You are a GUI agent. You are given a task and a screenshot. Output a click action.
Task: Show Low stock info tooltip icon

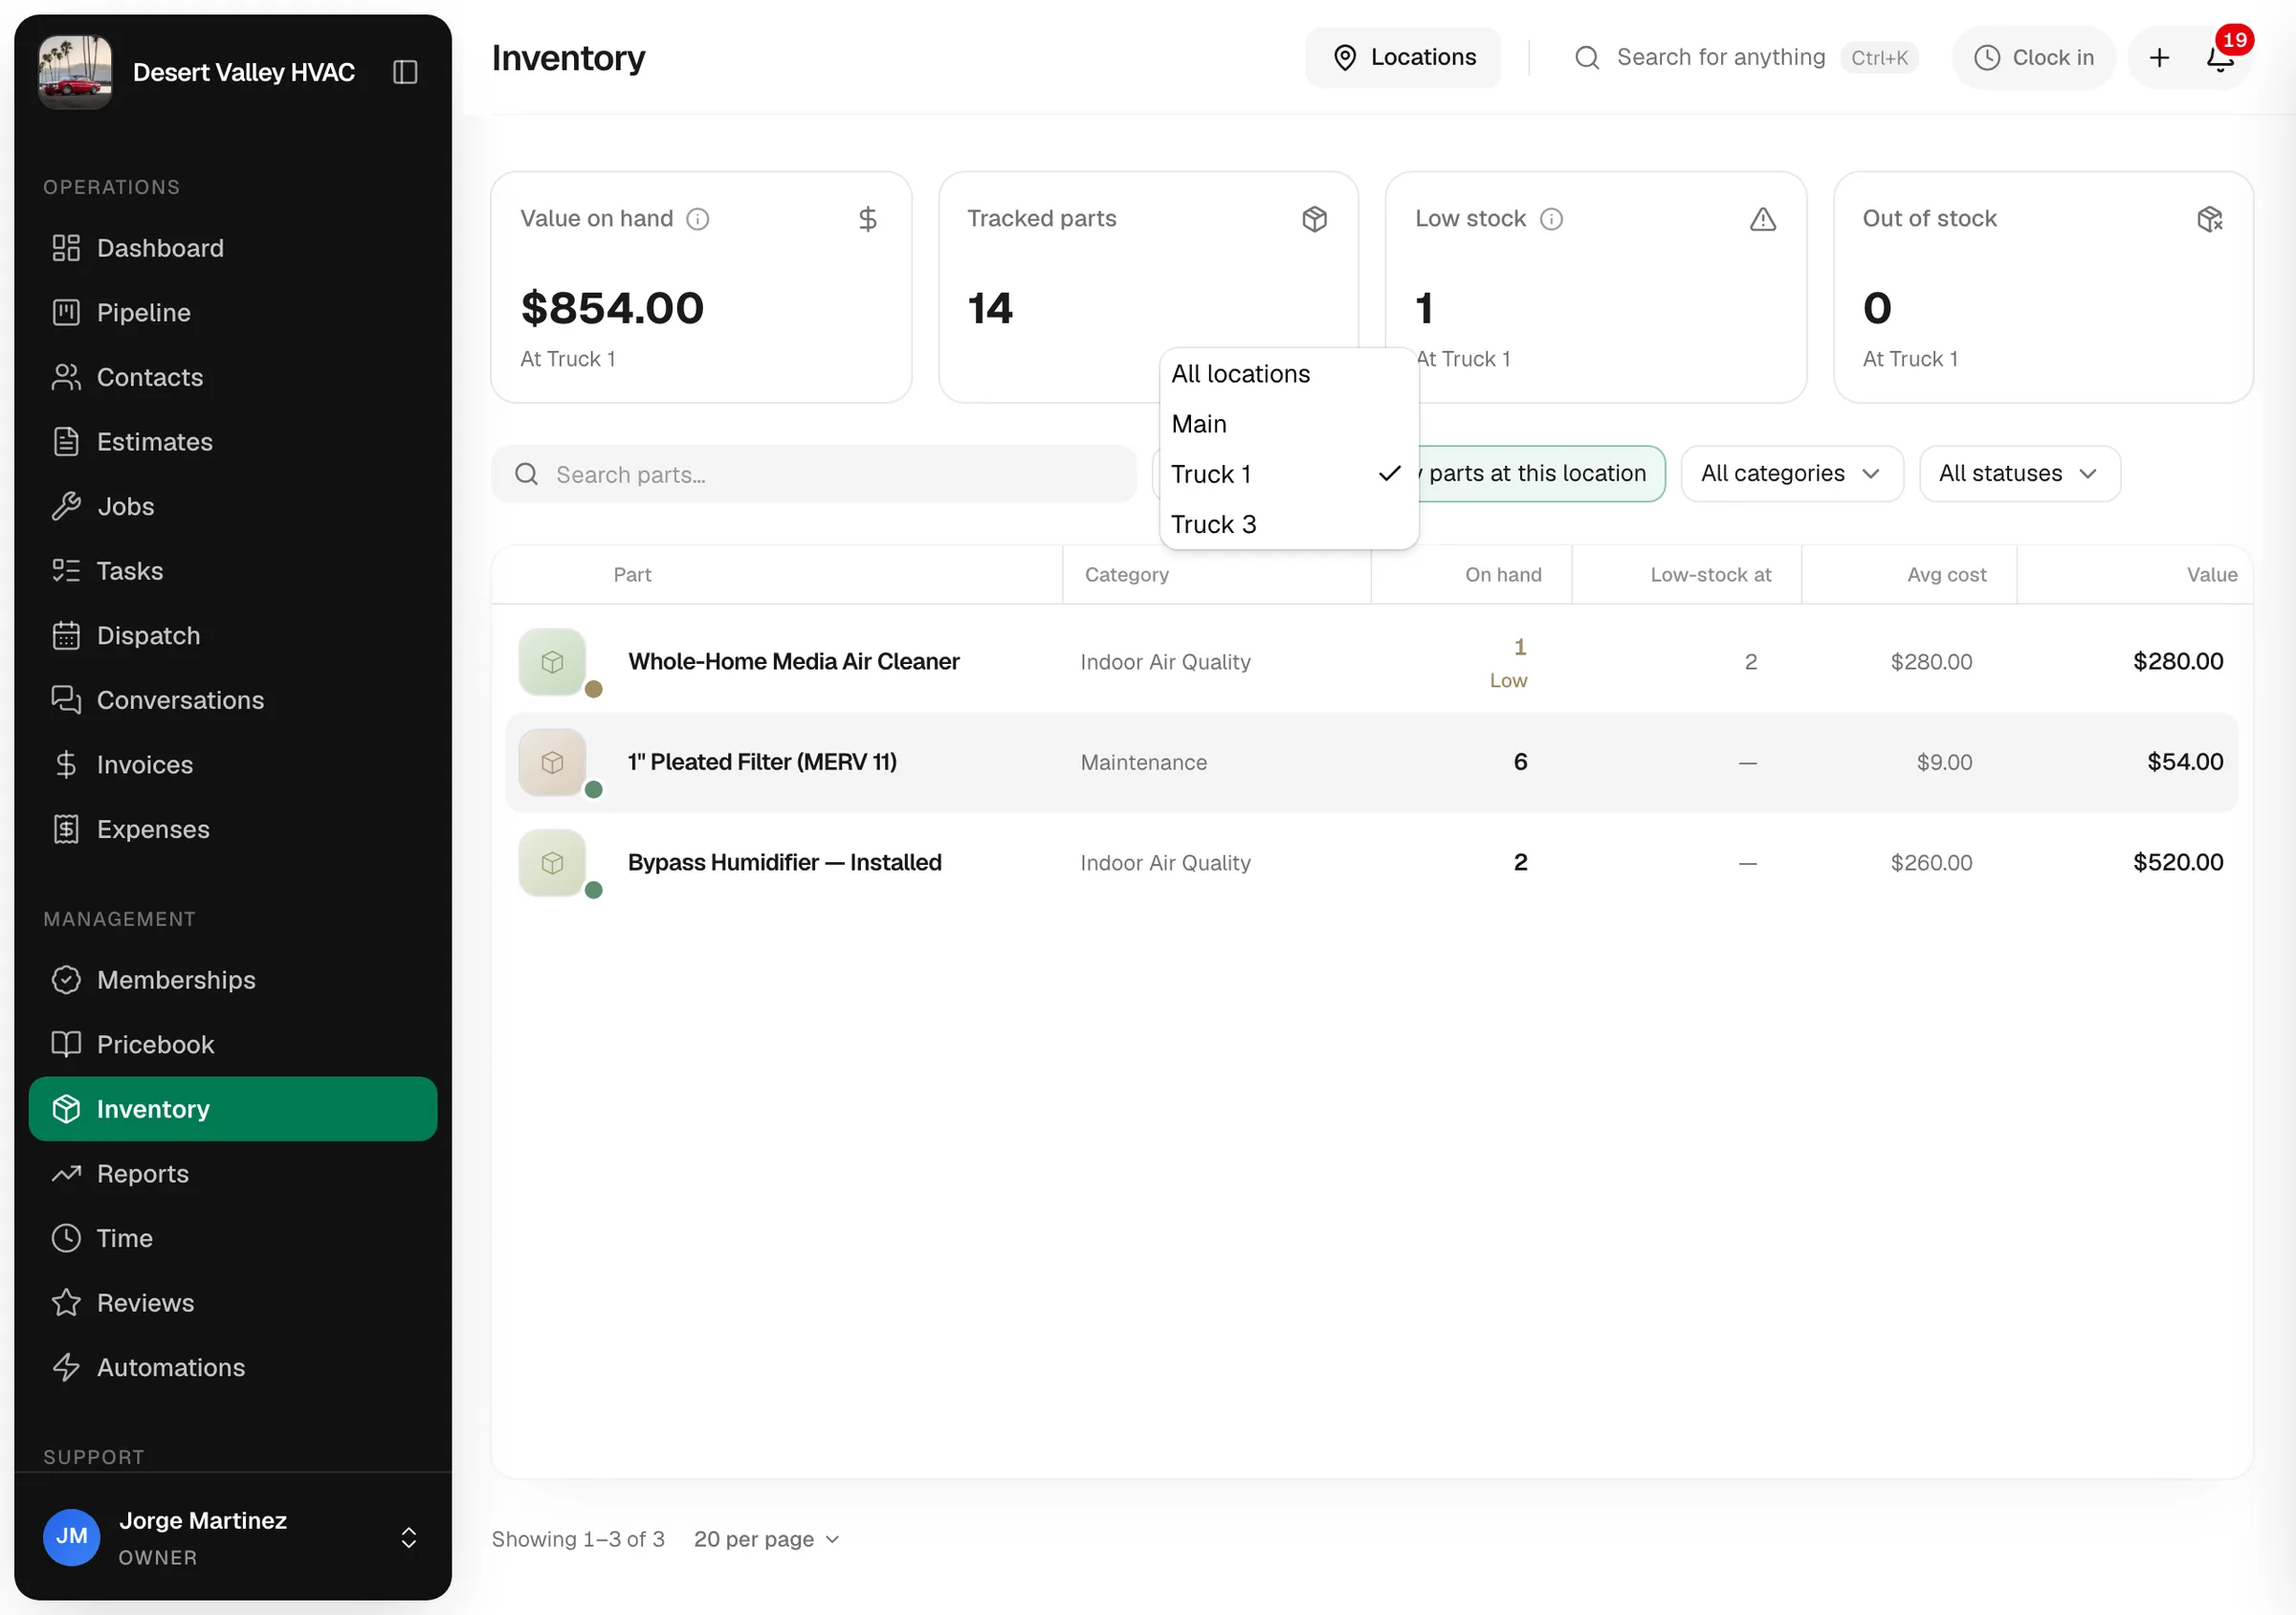[x=1551, y=219]
